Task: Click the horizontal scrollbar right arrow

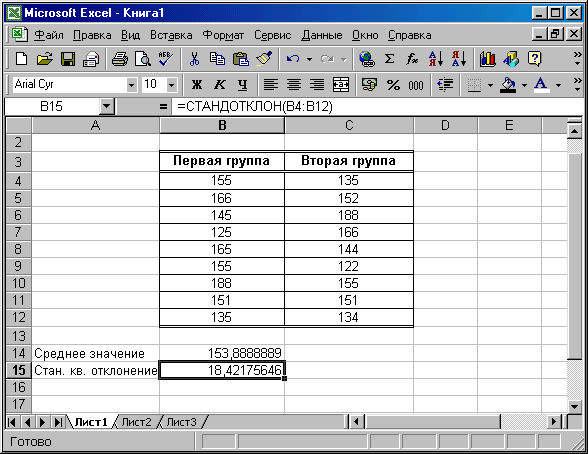Action: pyautogui.click(x=554, y=422)
